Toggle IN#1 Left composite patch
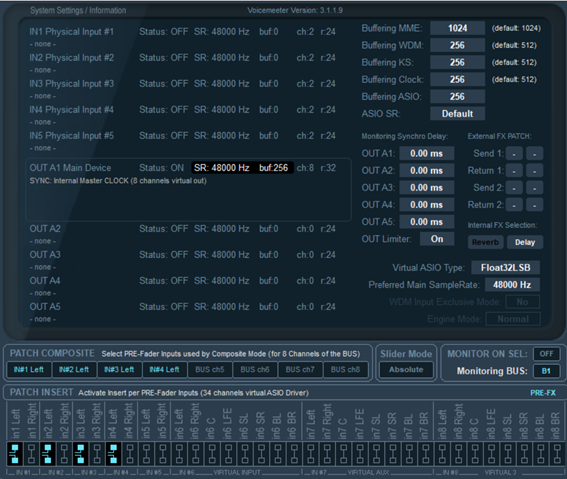567x479 pixels. click(29, 369)
